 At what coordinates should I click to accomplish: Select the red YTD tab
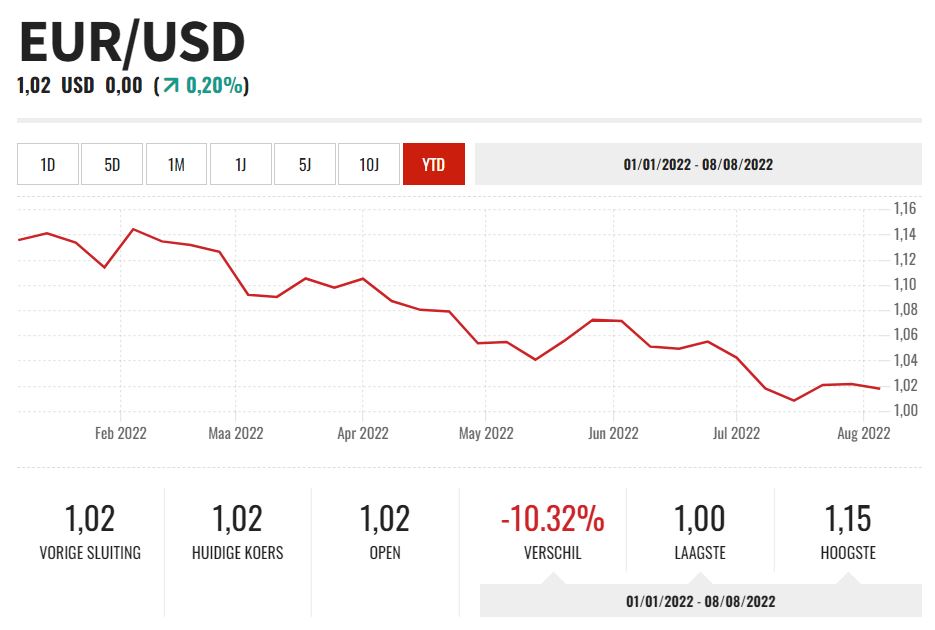(433, 164)
